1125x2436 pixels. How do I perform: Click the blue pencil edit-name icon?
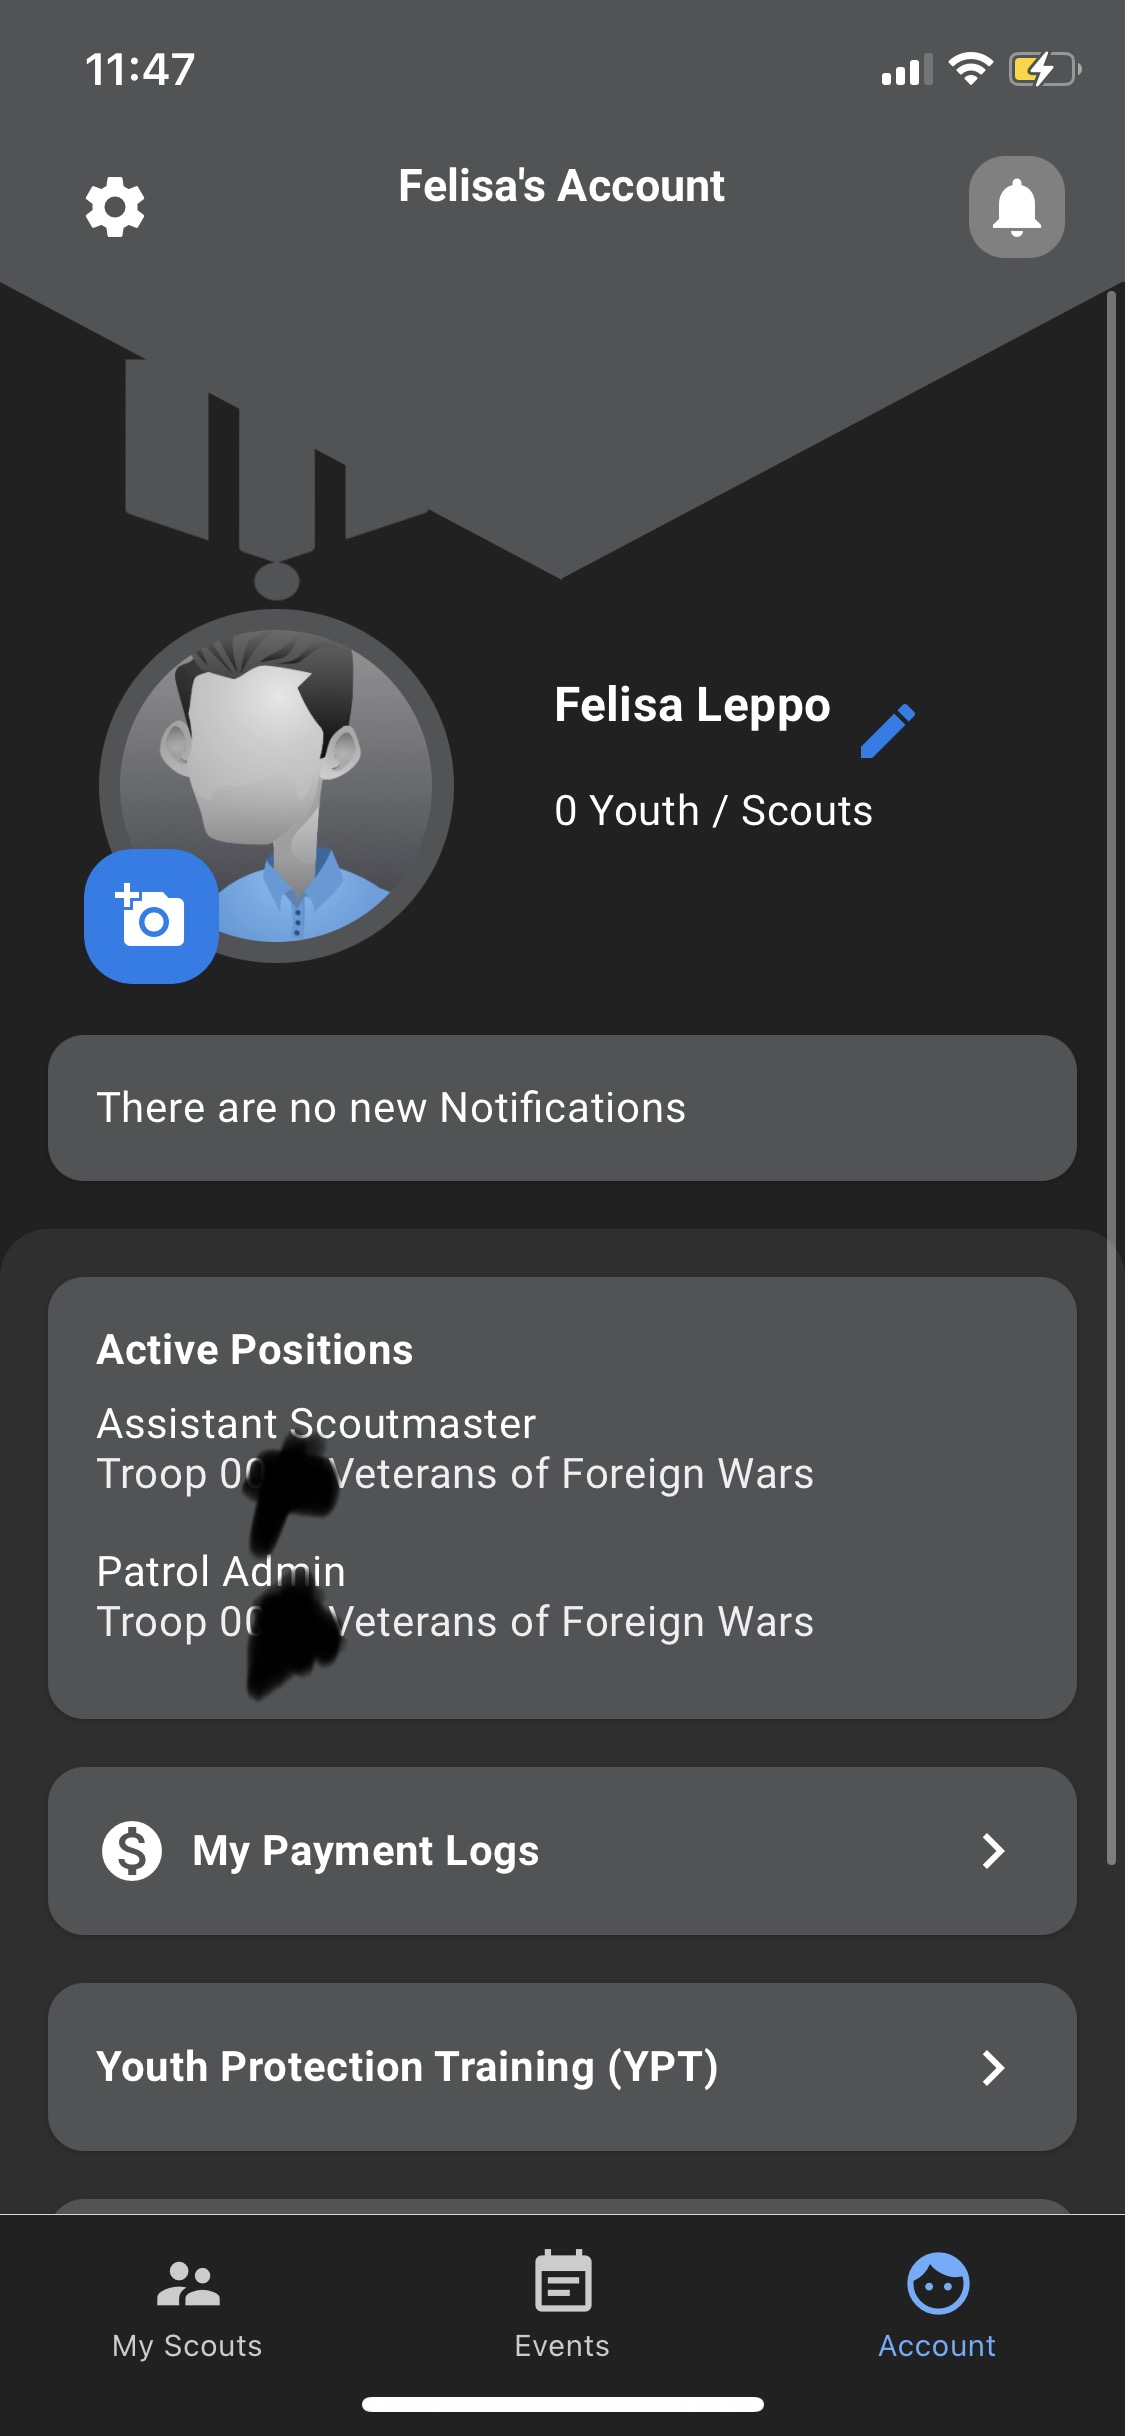tap(888, 731)
